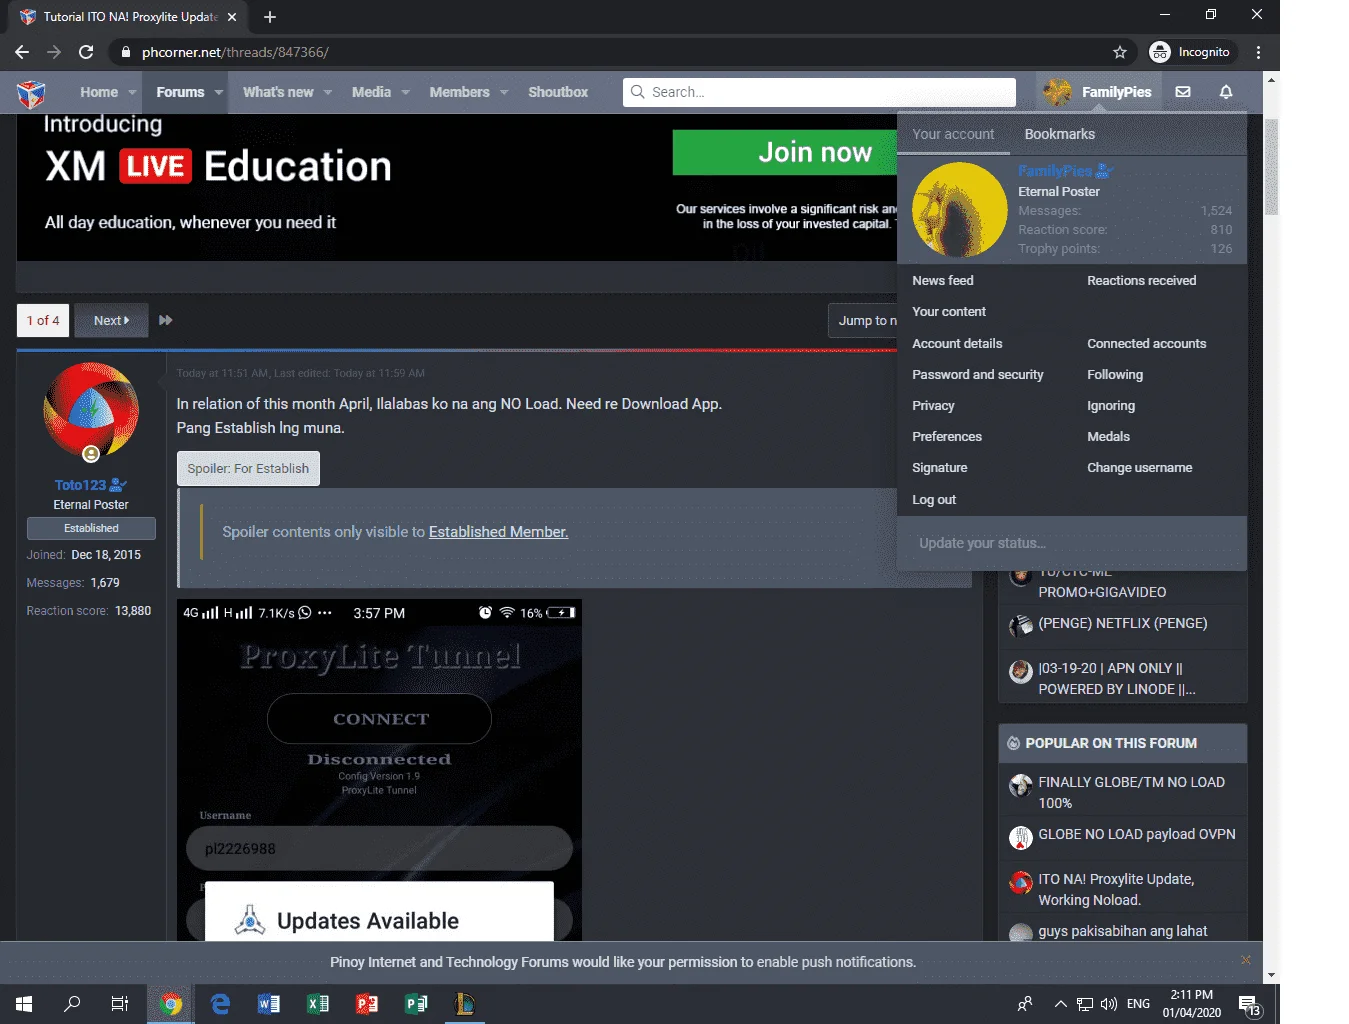Image resolution: width=1349 pixels, height=1024 pixels.
Task: Open FINALLY GLOBE/TM NO LOAD thread
Action: [1131, 793]
